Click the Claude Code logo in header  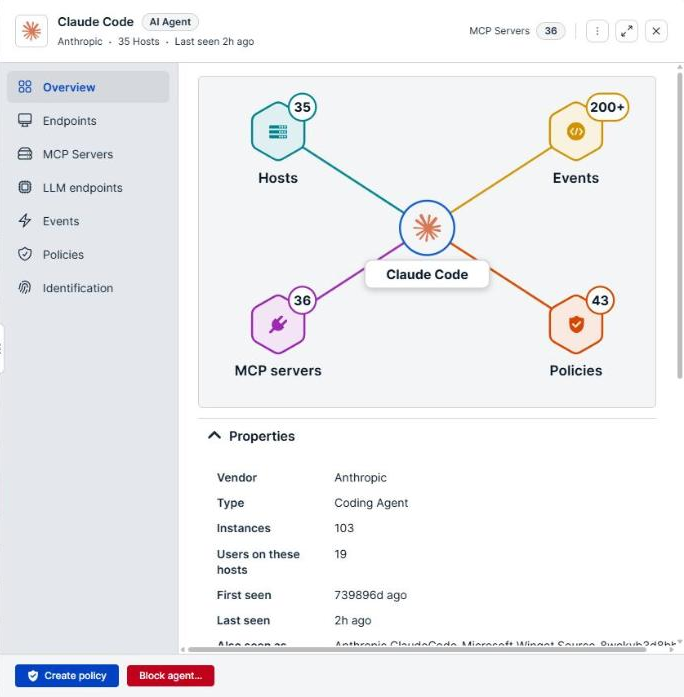31,31
